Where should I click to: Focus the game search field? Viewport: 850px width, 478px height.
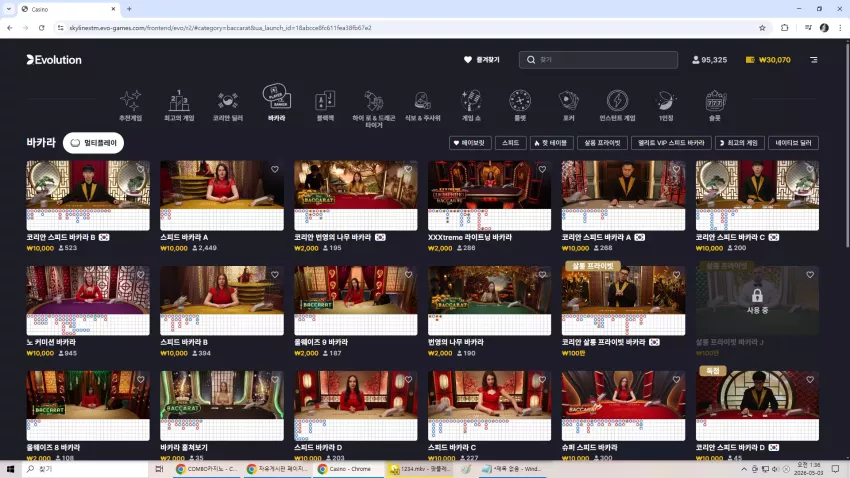point(598,60)
